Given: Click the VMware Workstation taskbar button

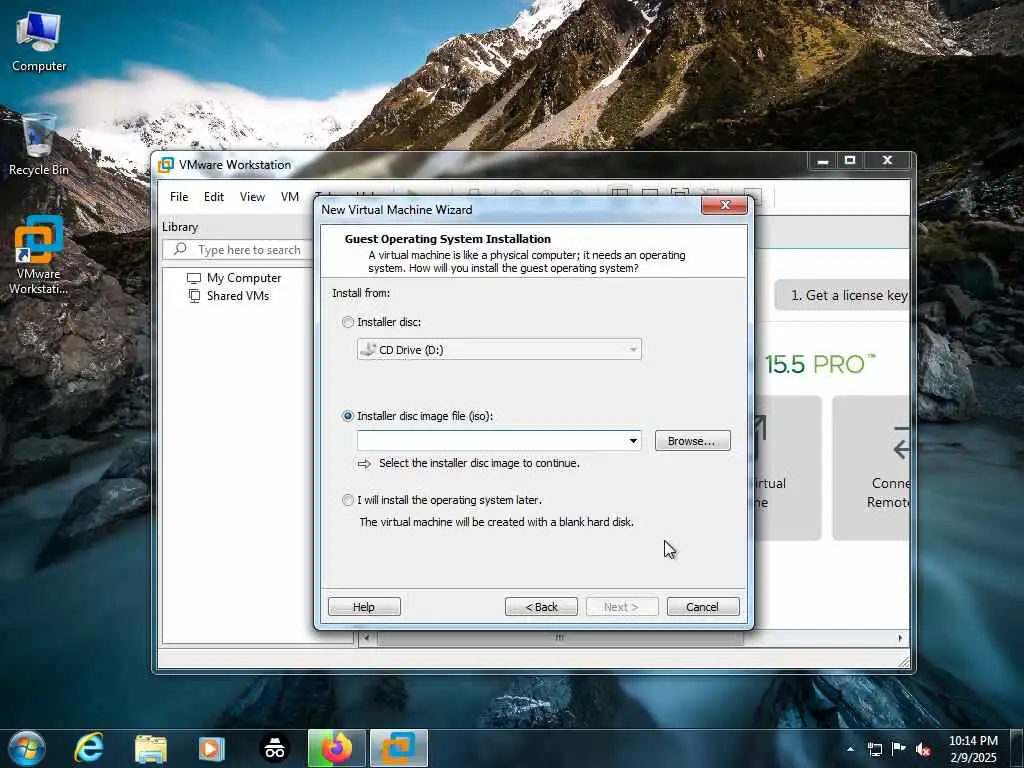Looking at the screenshot, I should tap(399, 748).
